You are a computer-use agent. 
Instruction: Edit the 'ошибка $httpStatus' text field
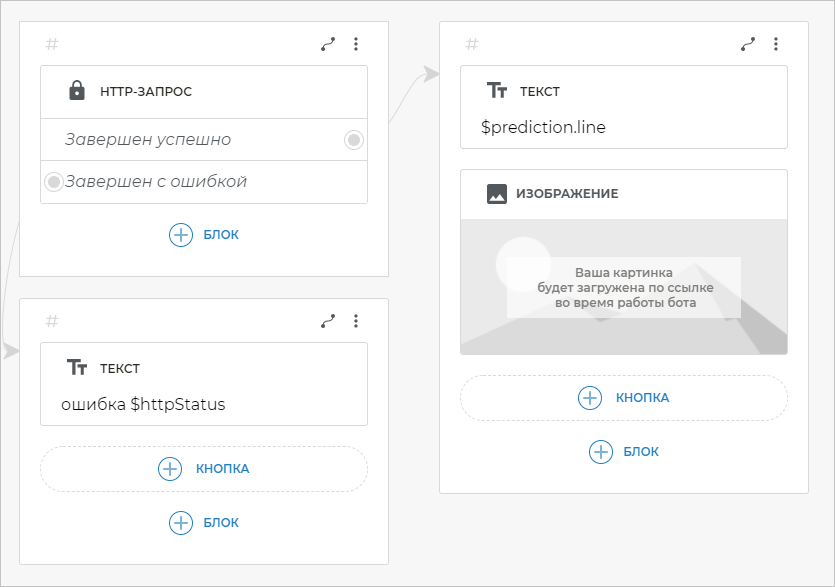(x=143, y=405)
